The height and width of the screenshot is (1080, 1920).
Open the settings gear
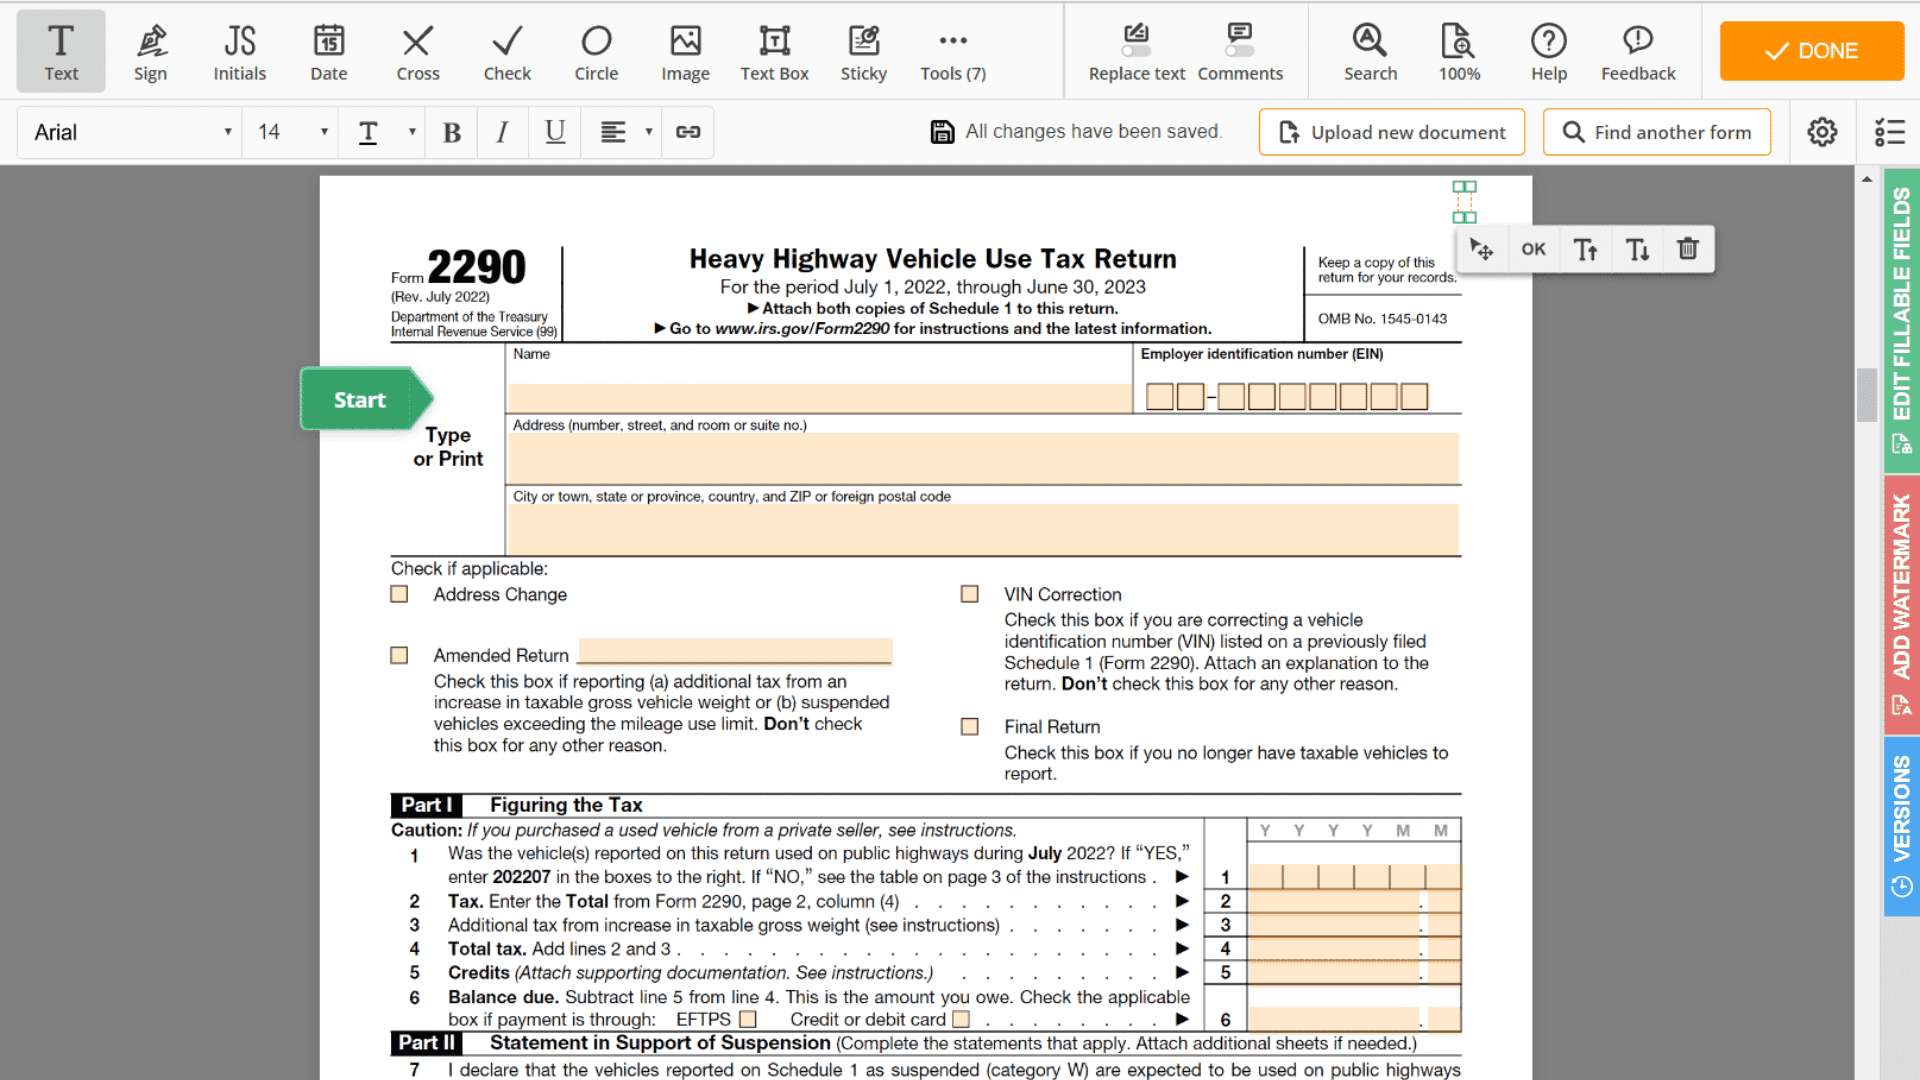(1822, 132)
